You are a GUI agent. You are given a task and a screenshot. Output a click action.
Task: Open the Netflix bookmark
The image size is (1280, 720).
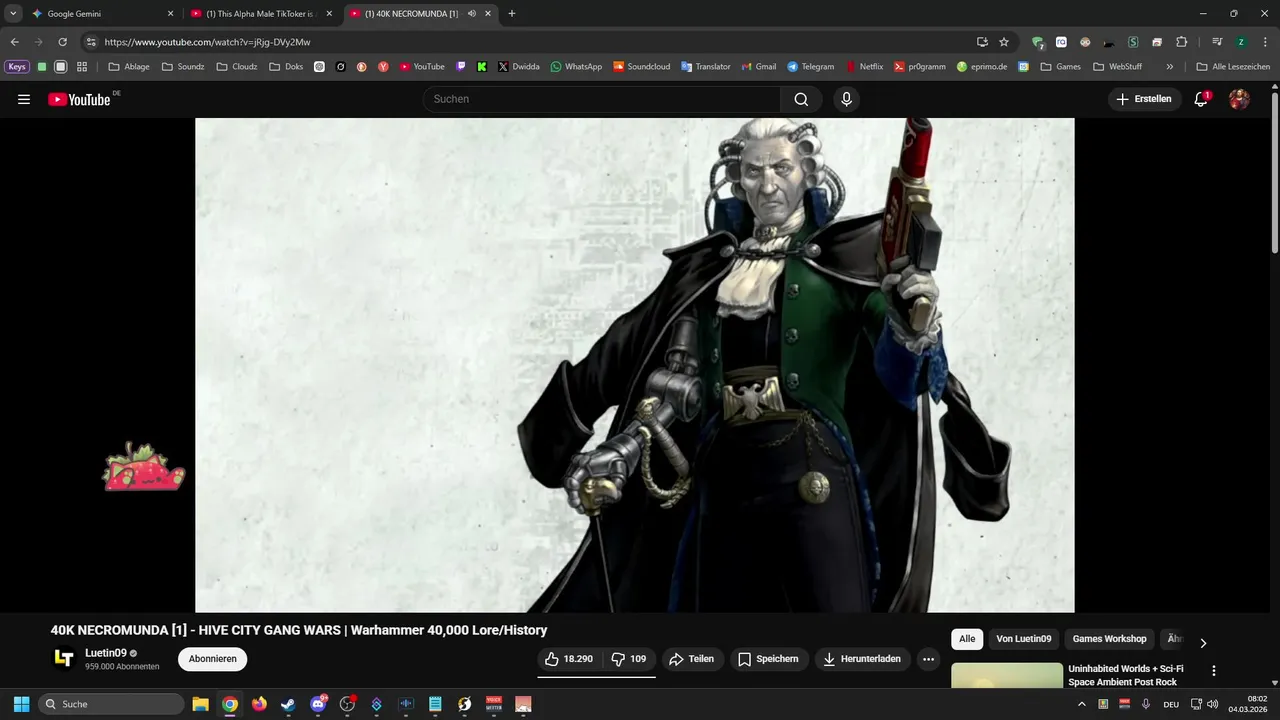click(x=864, y=67)
